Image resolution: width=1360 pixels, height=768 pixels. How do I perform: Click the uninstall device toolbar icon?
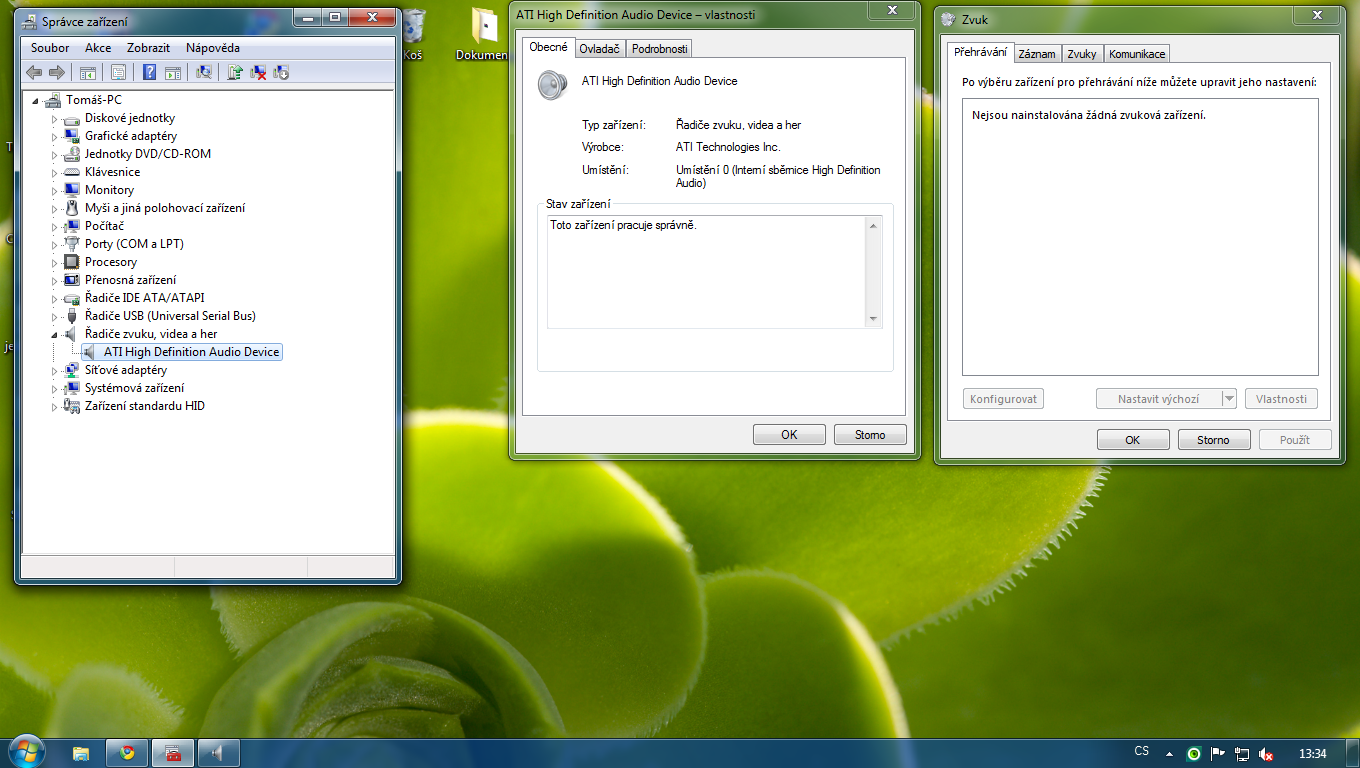click(258, 72)
